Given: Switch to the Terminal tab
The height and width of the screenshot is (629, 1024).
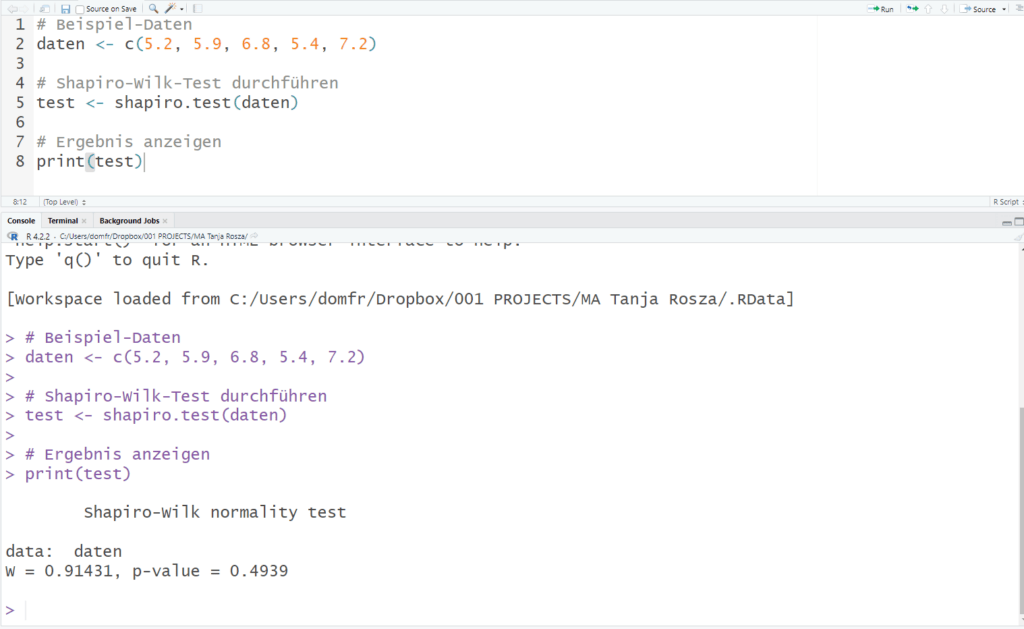Looking at the screenshot, I should click(x=62, y=220).
